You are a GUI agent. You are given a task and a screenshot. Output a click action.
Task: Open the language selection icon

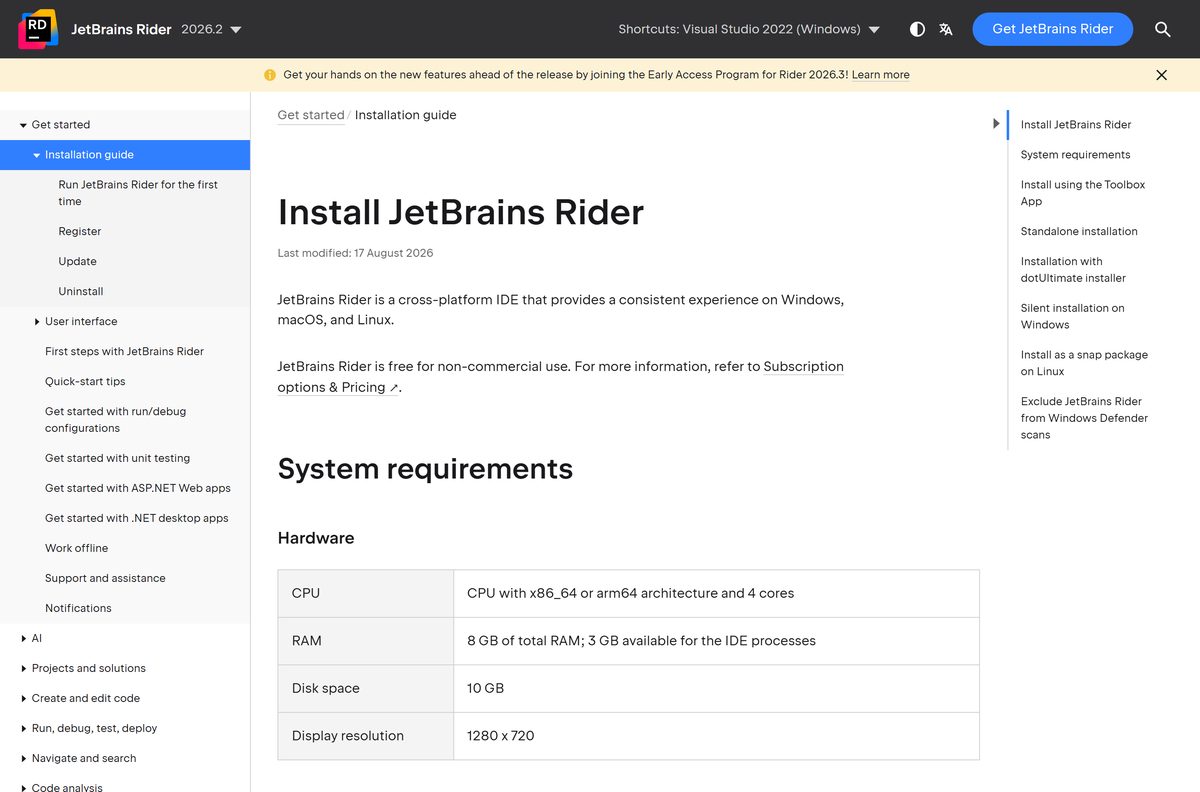(x=946, y=29)
